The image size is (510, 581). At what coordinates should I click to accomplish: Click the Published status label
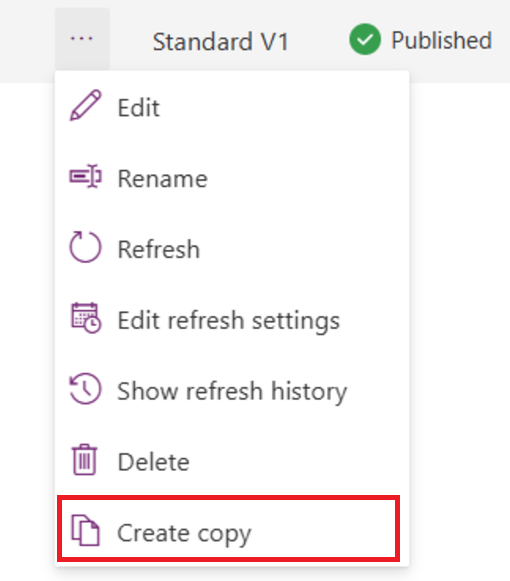pyautogui.click(x=442, y=40)
